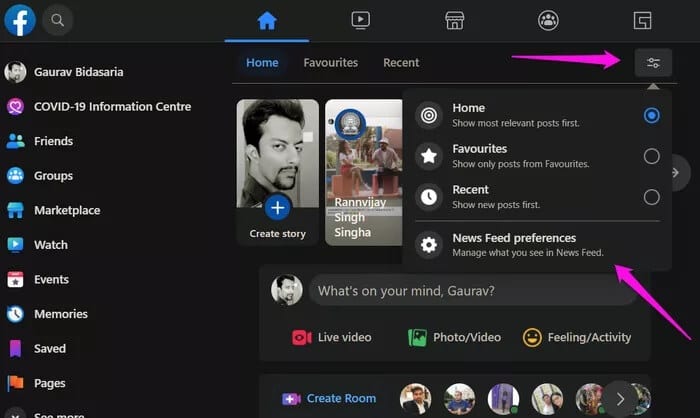The width and height of the screenshot is (700, 418).
Task: Click the stories next arrow button
Action: coord(678,172)
